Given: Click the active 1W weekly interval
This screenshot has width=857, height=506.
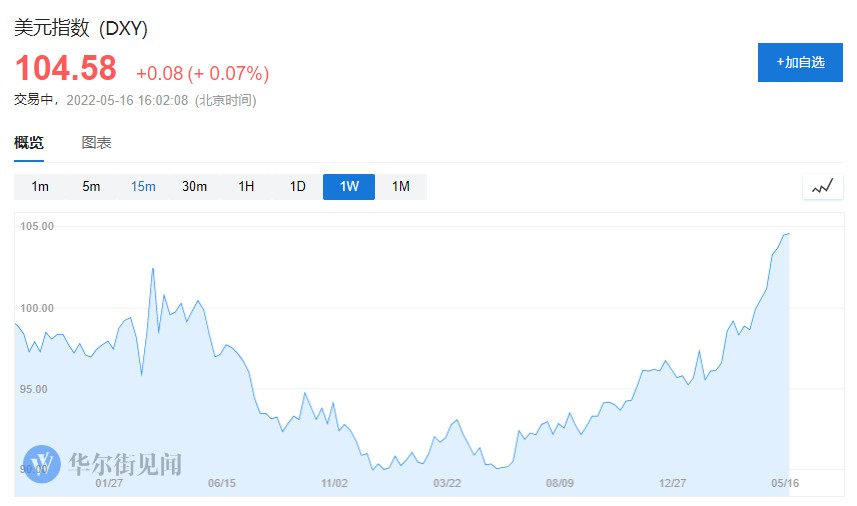Looking at the screenshot, I should coord(349,187).
